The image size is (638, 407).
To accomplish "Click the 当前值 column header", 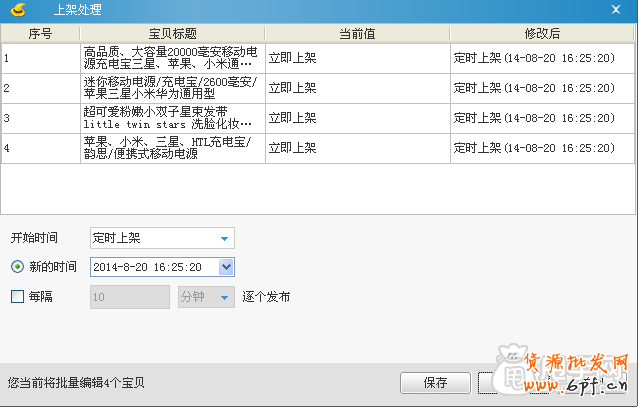I will (x=356, y=34).
